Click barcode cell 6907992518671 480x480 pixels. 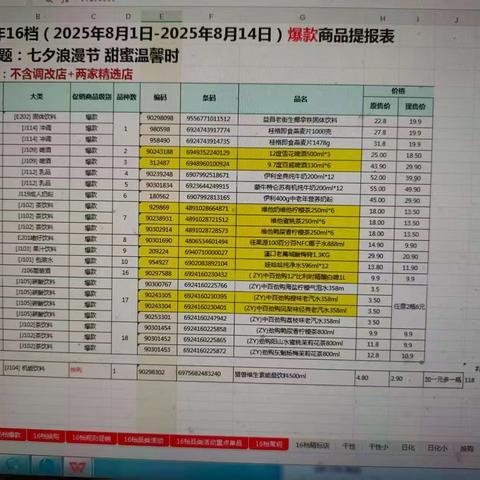click(208, 175)
